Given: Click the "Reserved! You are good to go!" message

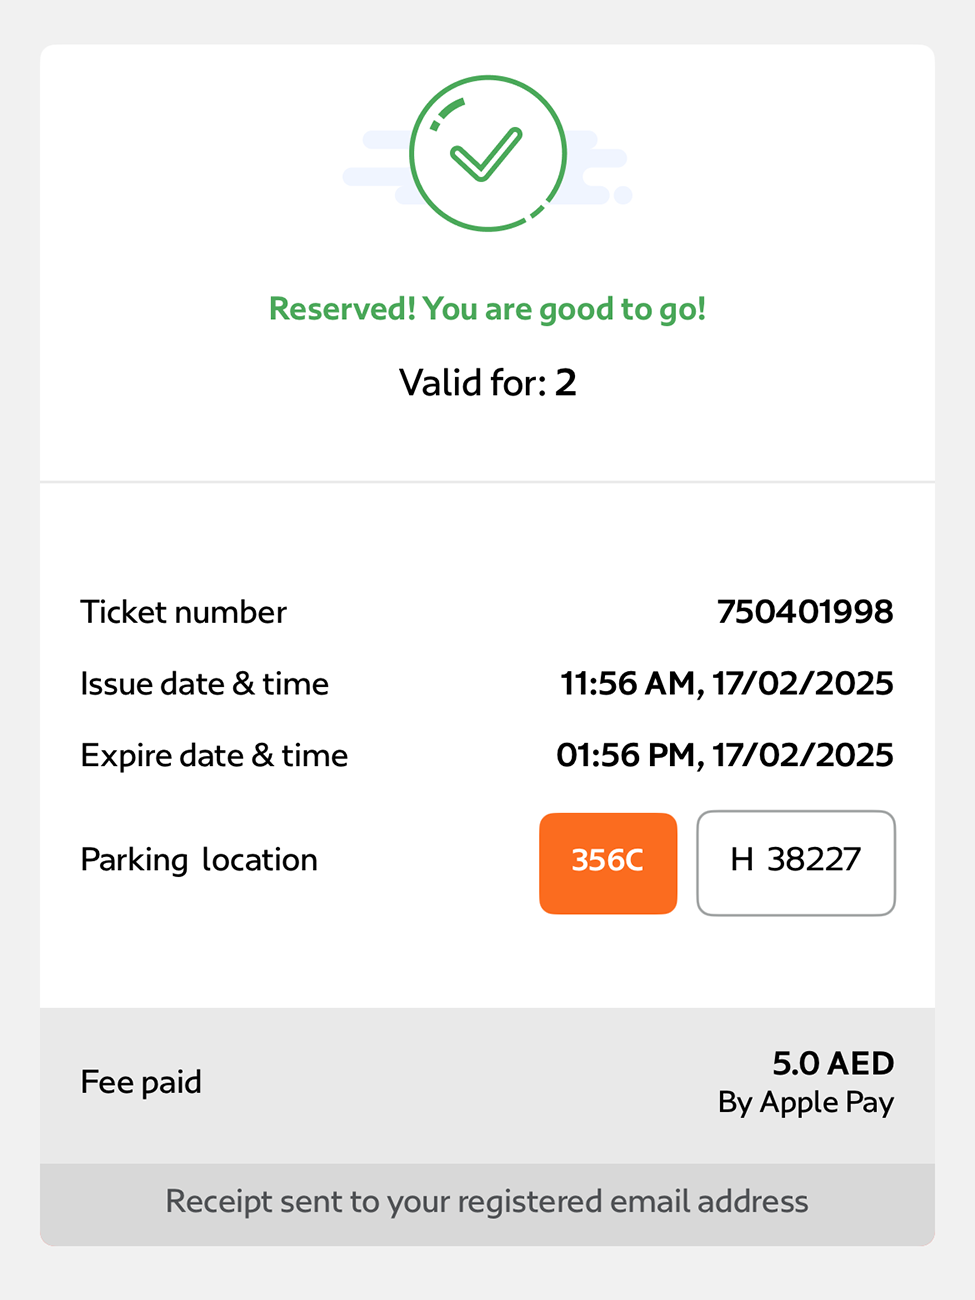Looking at the screenshot, I should (487, 309).
